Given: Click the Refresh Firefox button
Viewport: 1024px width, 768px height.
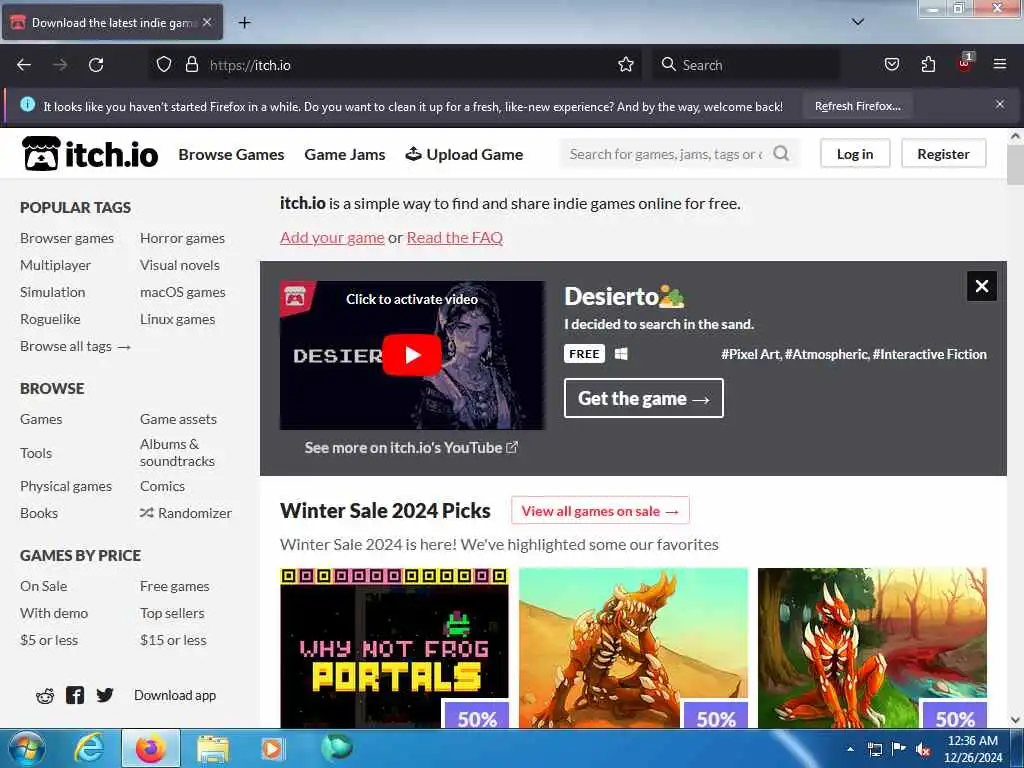Looking at the screenshot, I should (x=857, y=106).
